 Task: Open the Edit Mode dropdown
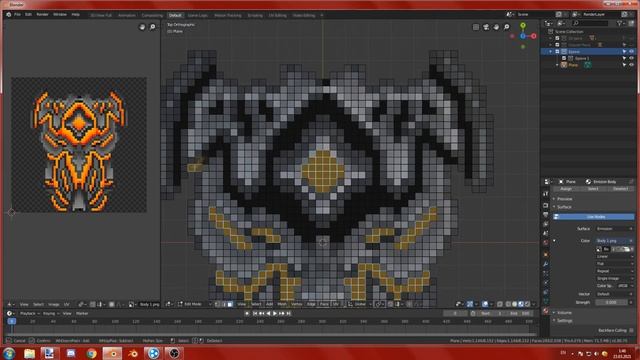[195, 304]
